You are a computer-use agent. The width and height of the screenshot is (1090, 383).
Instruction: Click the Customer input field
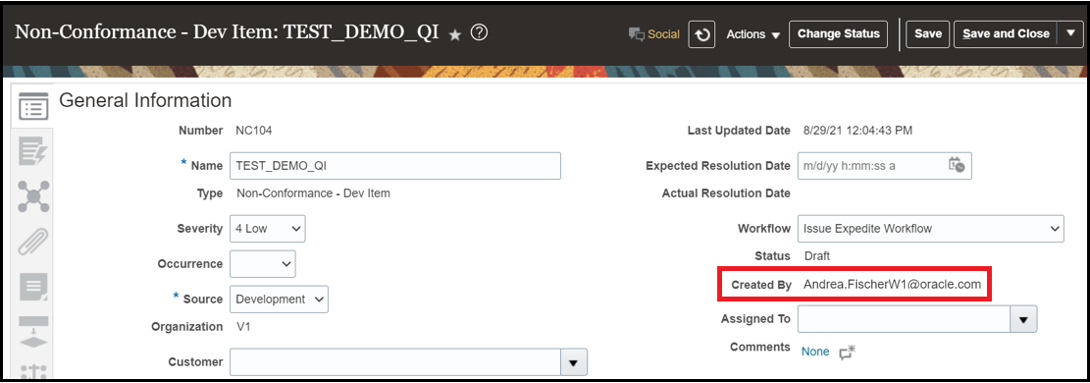(395, 362)
